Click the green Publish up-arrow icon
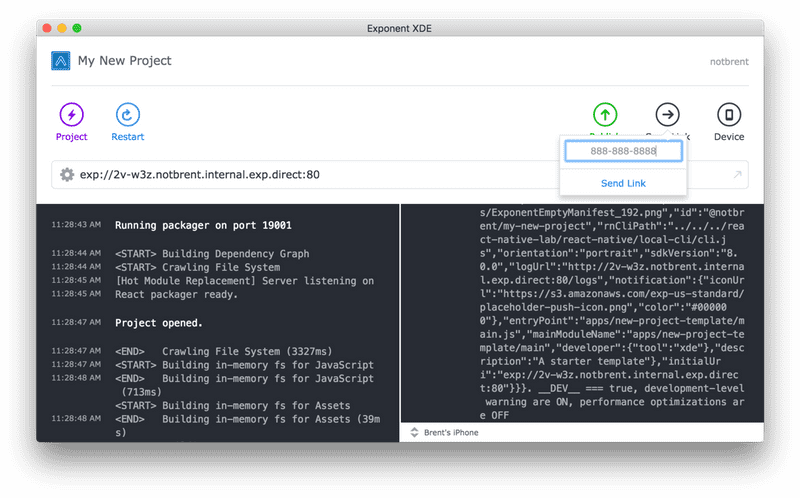This screenshot has width=800, height=498. 605,114
